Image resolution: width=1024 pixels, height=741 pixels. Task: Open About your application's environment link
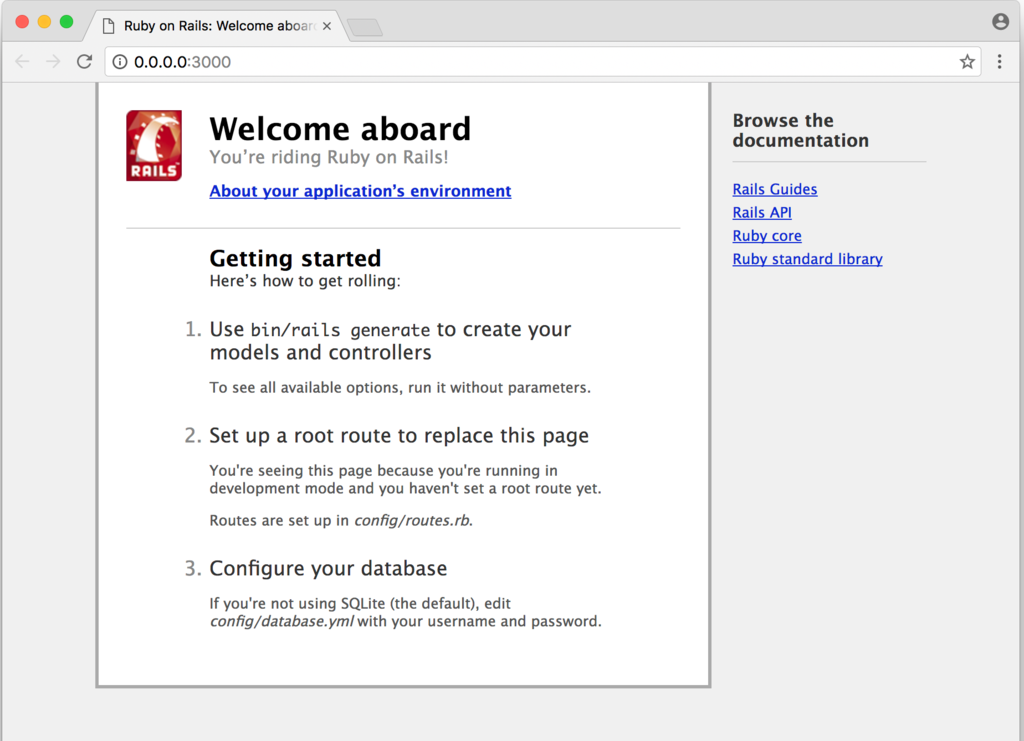[x=360, y=191]
